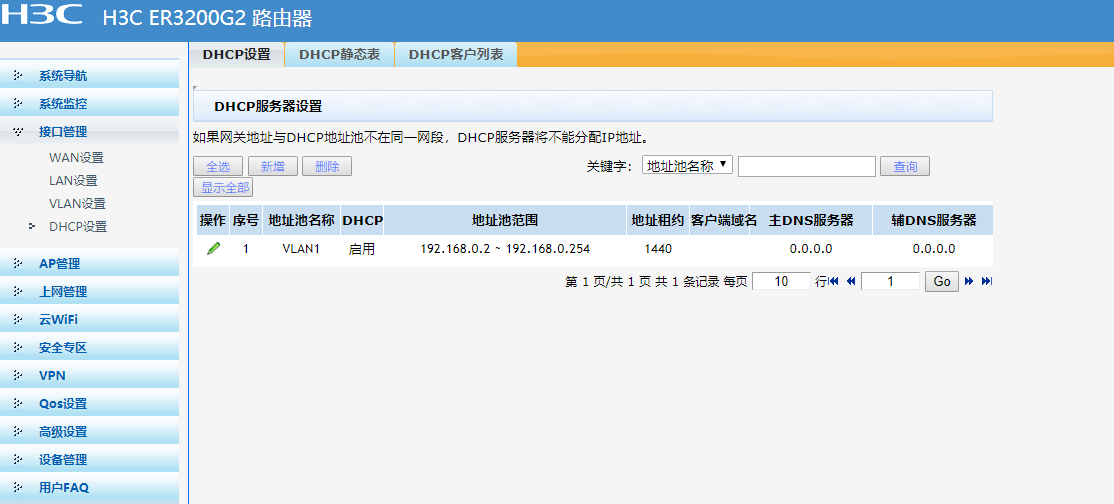Open the 地址池名称 keyword dropdown
Screen dimensions: 1114x504
point(687,165)
